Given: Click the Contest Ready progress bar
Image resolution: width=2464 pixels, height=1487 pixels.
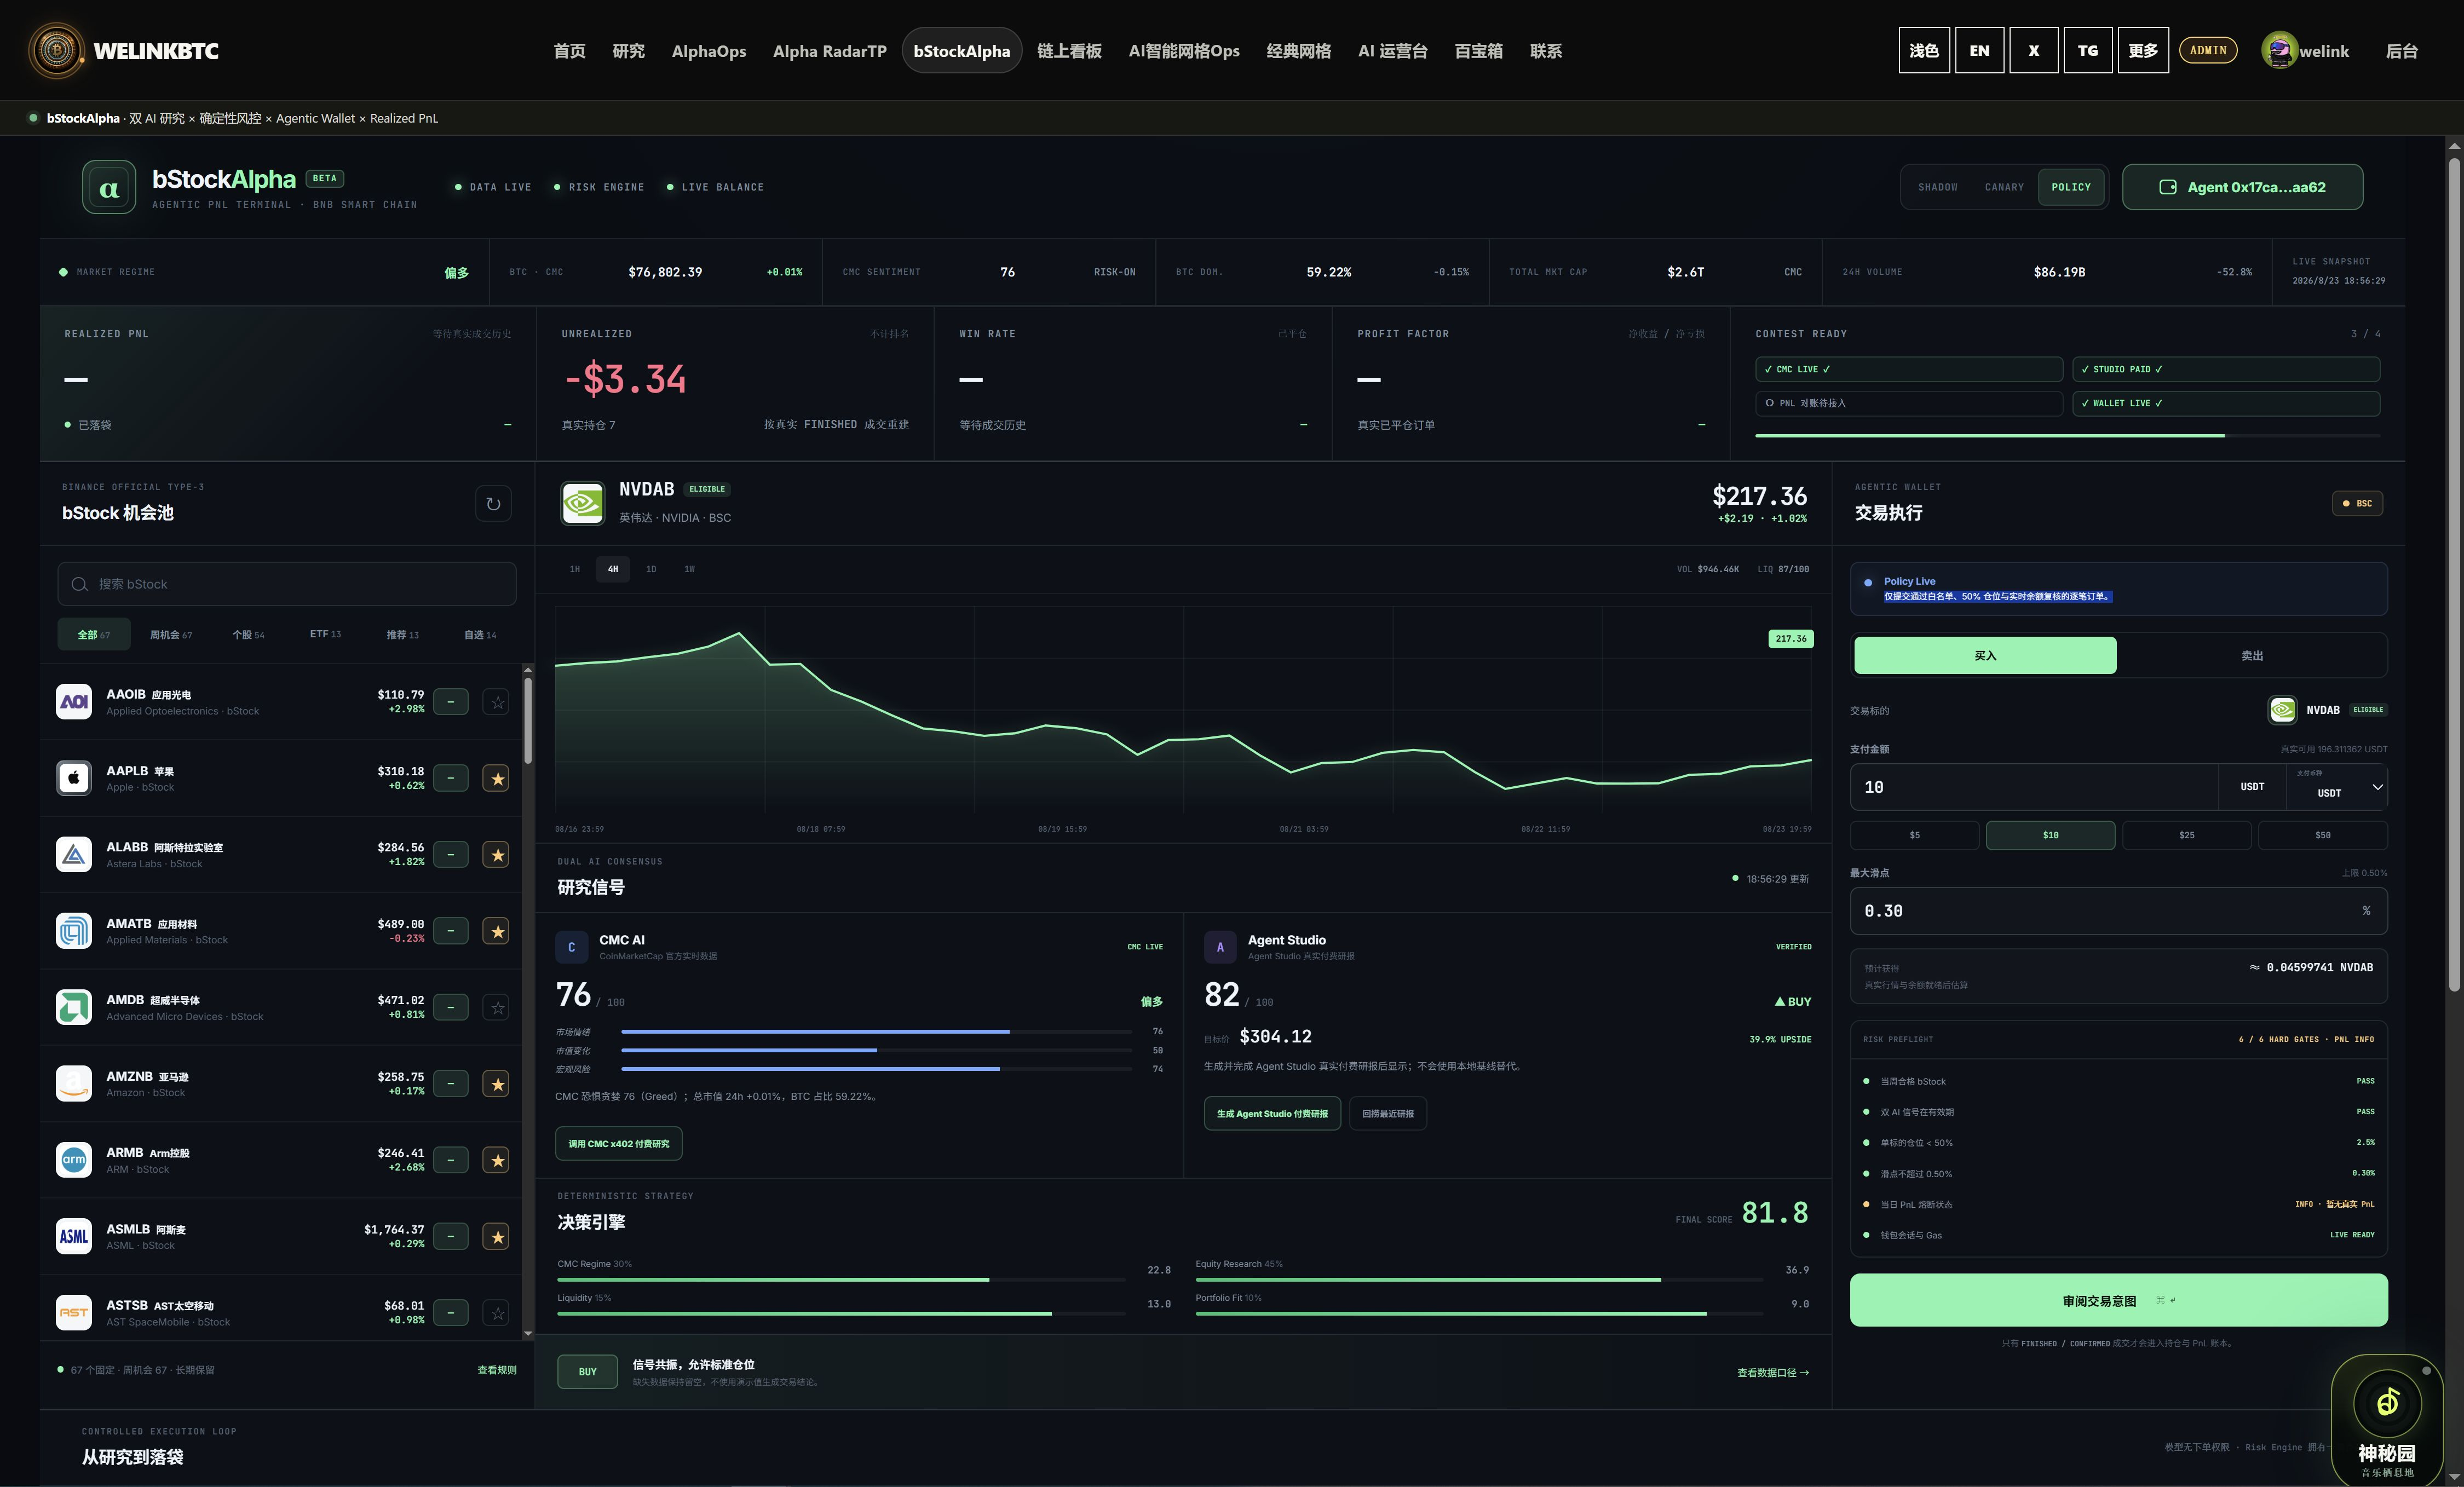Looking at the screenshot, I should [2067, 436].
